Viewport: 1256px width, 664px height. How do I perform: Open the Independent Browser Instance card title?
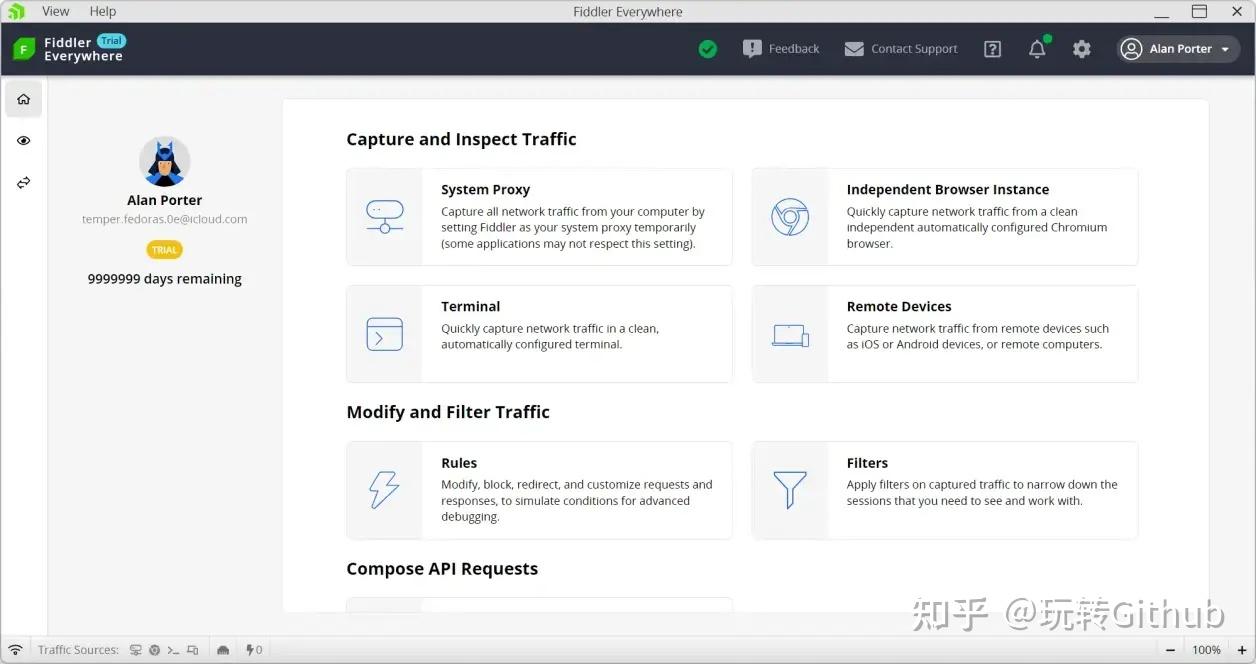point(948,190)
